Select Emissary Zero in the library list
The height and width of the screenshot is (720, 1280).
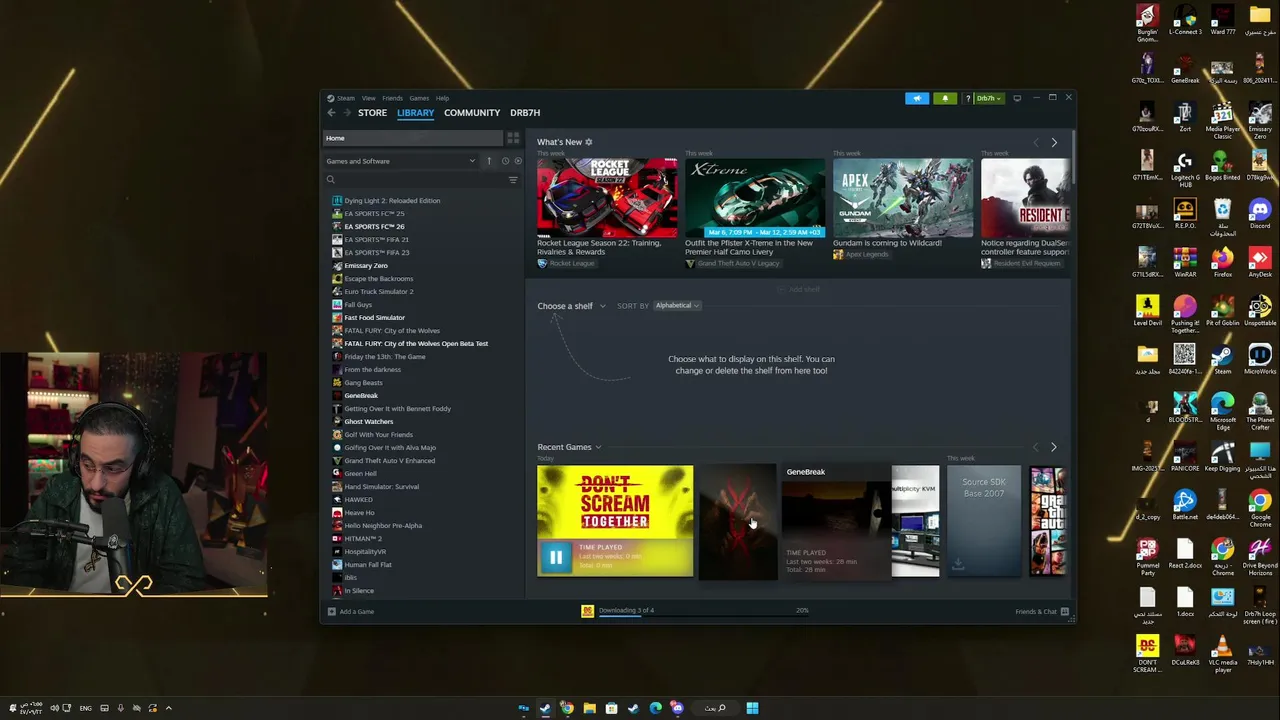(x=365, y=266)
